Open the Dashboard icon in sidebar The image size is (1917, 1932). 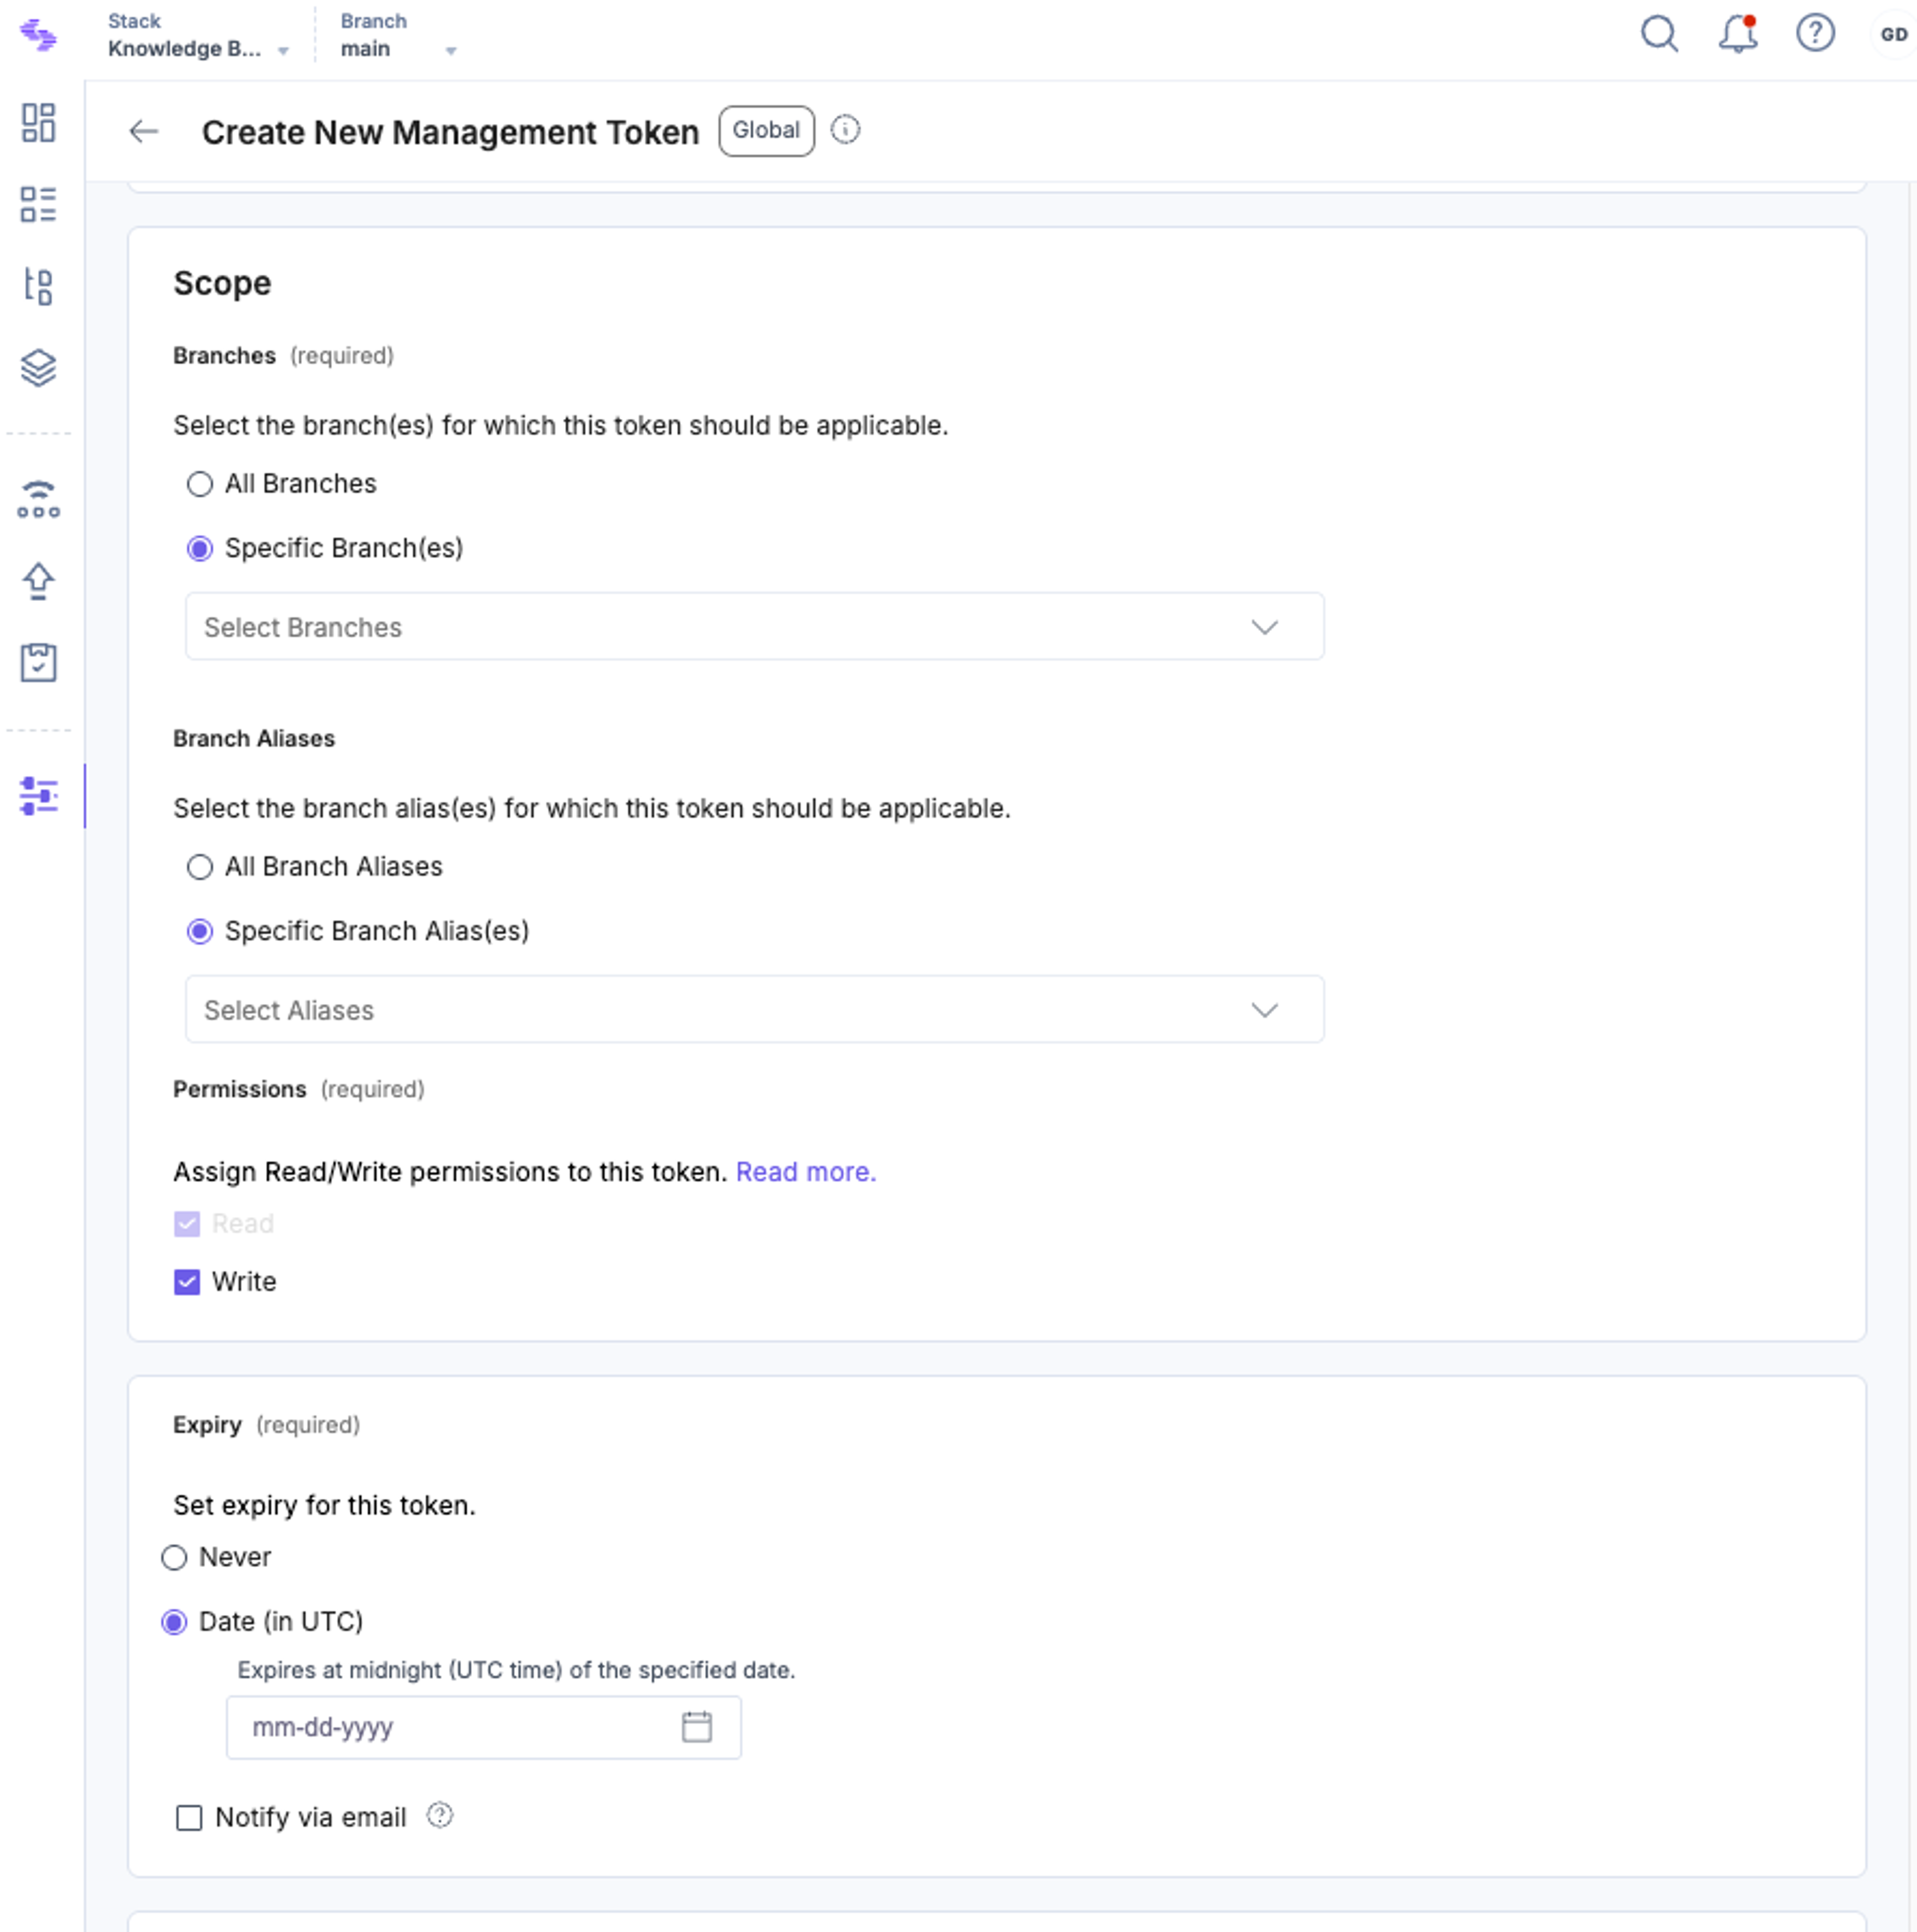click(x=38, y=123)
